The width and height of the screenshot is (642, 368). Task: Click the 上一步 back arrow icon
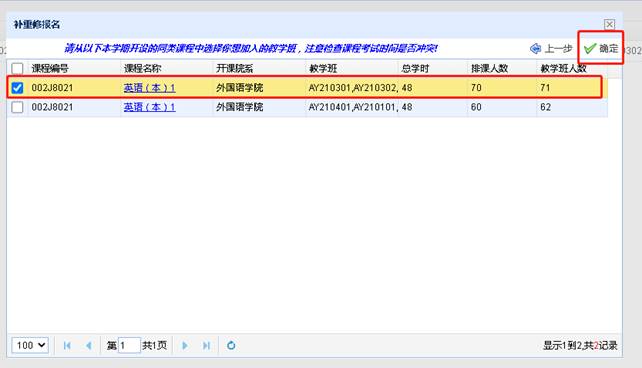click(535, 49)
